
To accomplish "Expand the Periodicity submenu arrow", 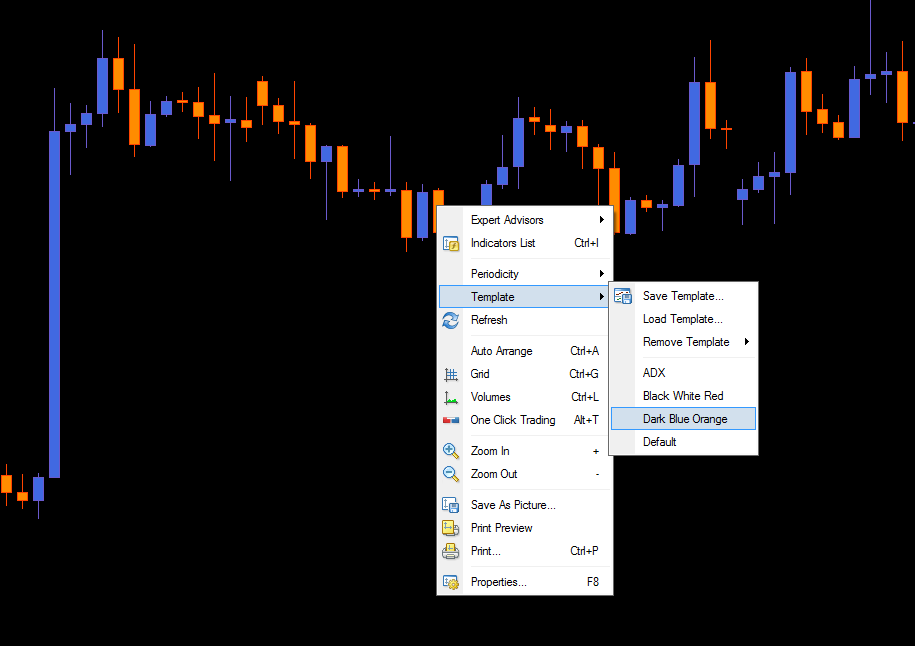I will tap(601, 274).
